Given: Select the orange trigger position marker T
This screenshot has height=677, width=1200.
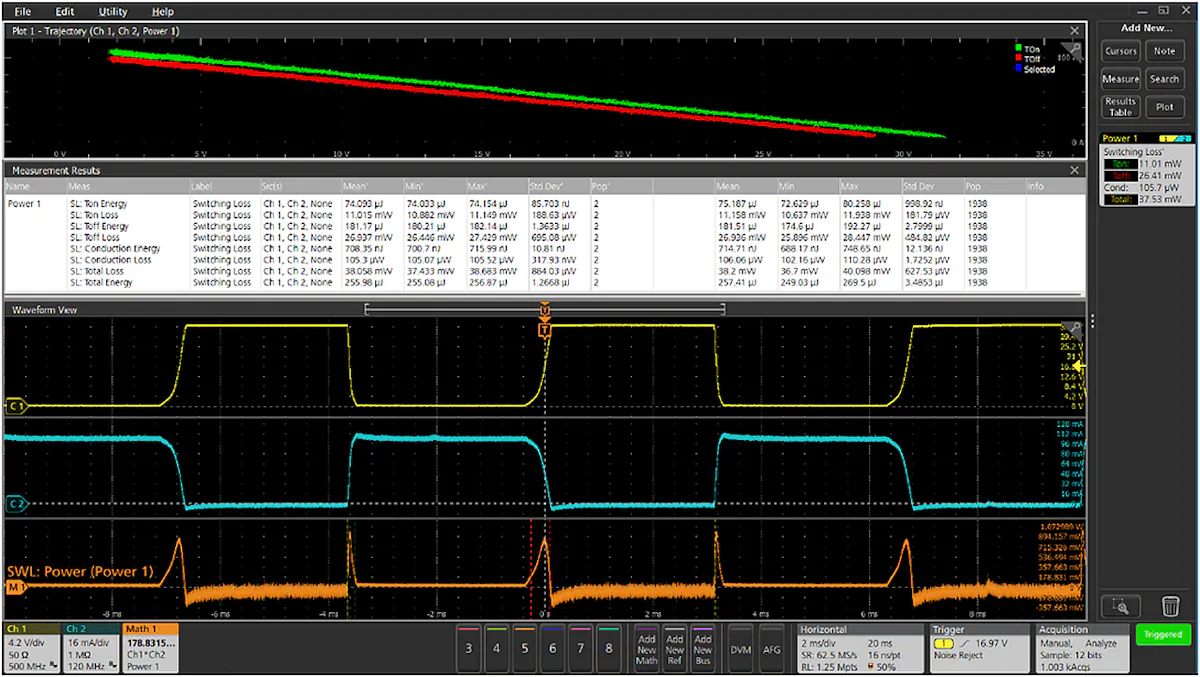Looking at the screenshot, I should point(544,329).
